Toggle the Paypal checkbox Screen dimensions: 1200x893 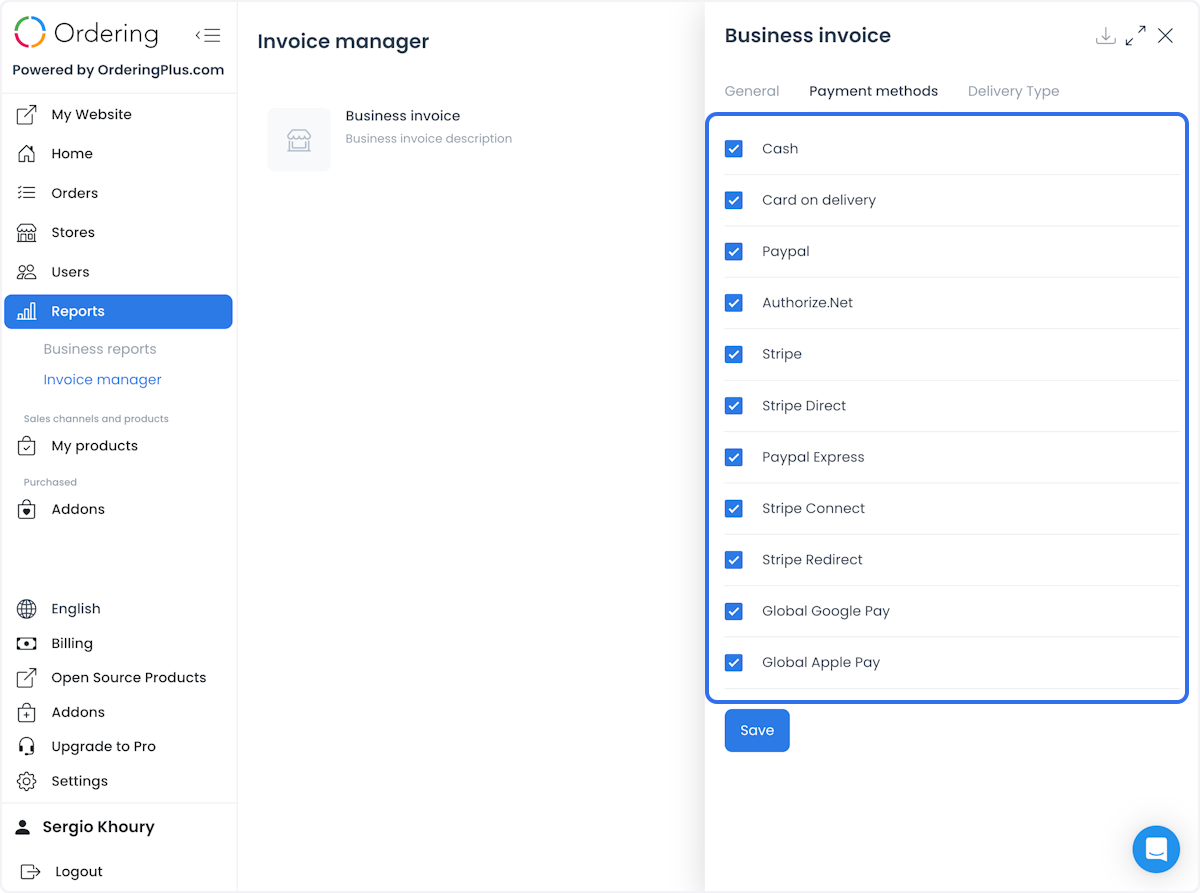click(x=734, y=252)
